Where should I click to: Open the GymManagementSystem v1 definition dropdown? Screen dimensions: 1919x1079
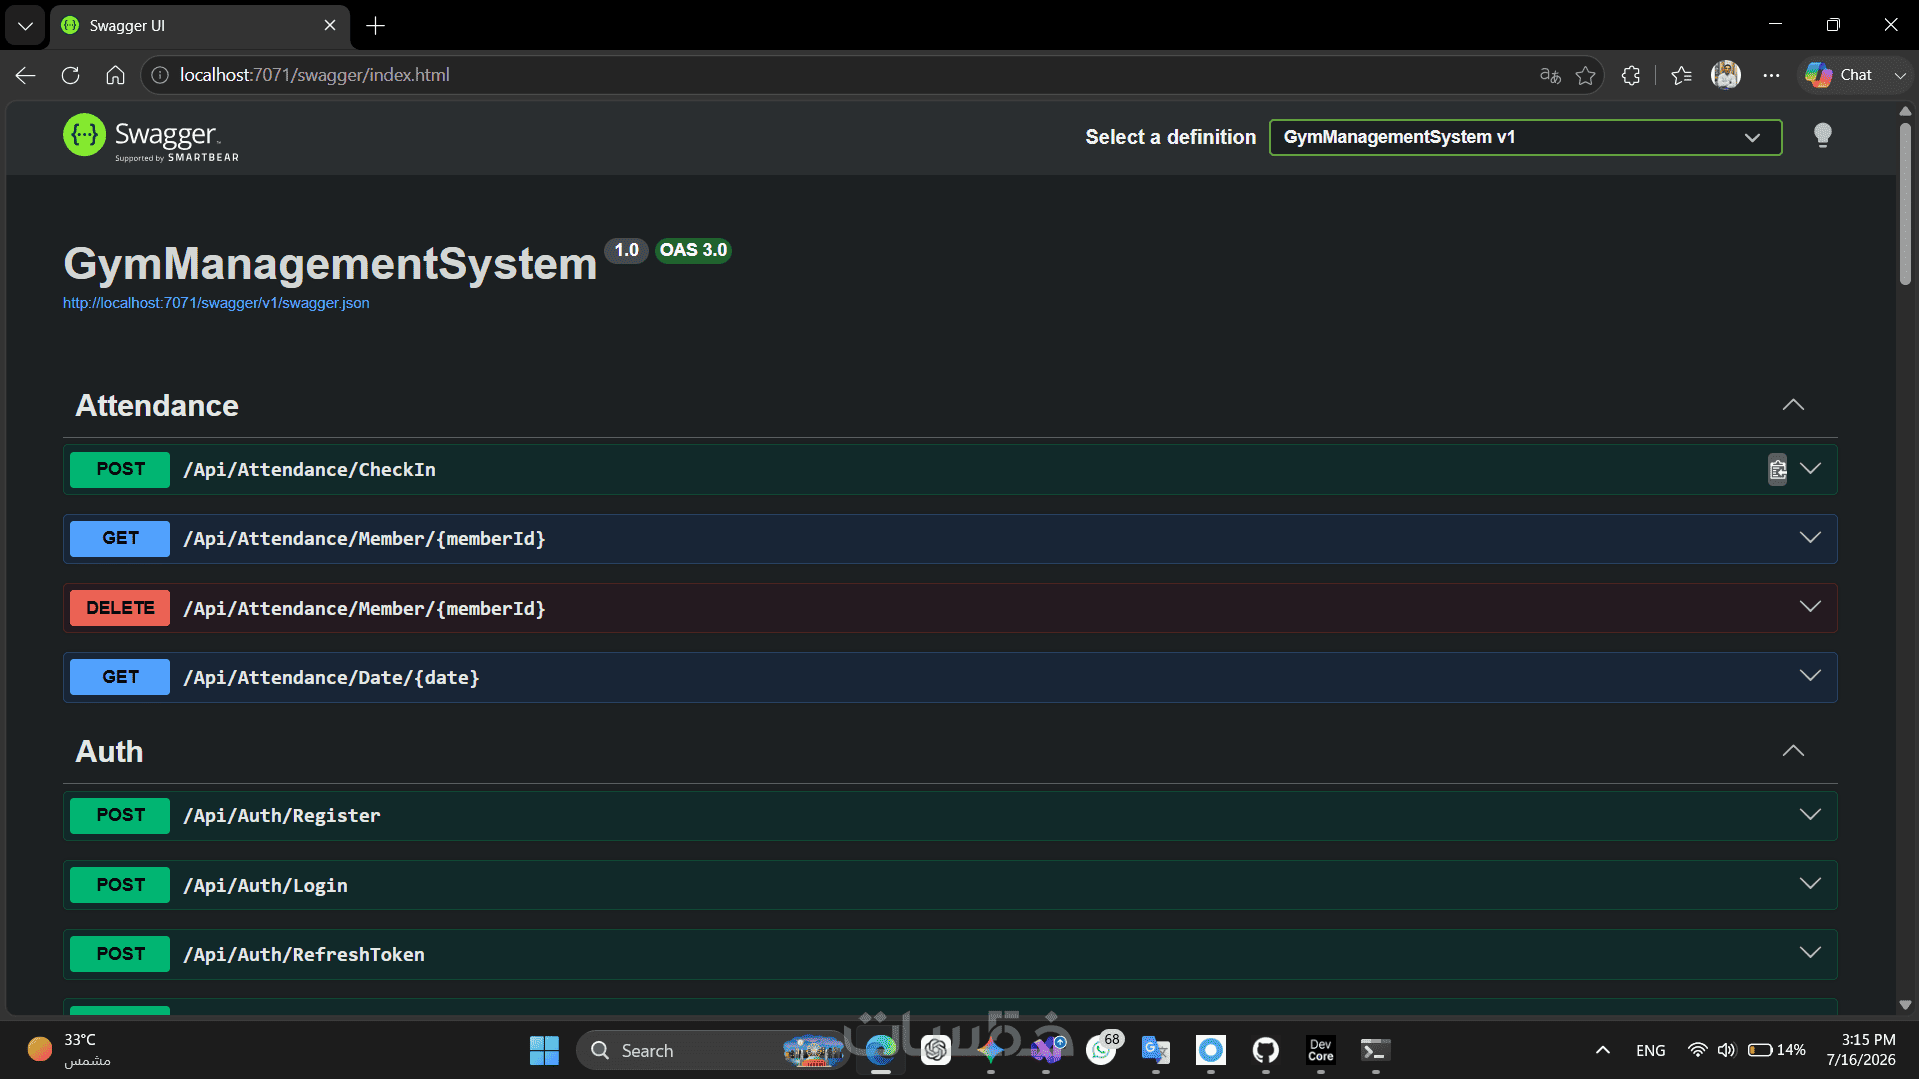pyautogui.click(x=1525, y=137)
